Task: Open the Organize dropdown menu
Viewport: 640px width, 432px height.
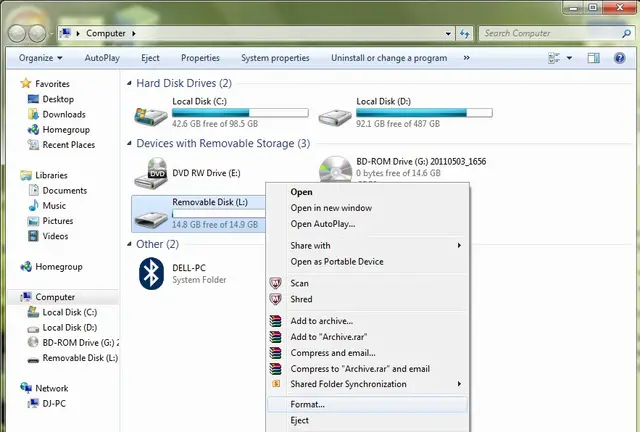Action: pyautogui.click(x=40, y=58)
